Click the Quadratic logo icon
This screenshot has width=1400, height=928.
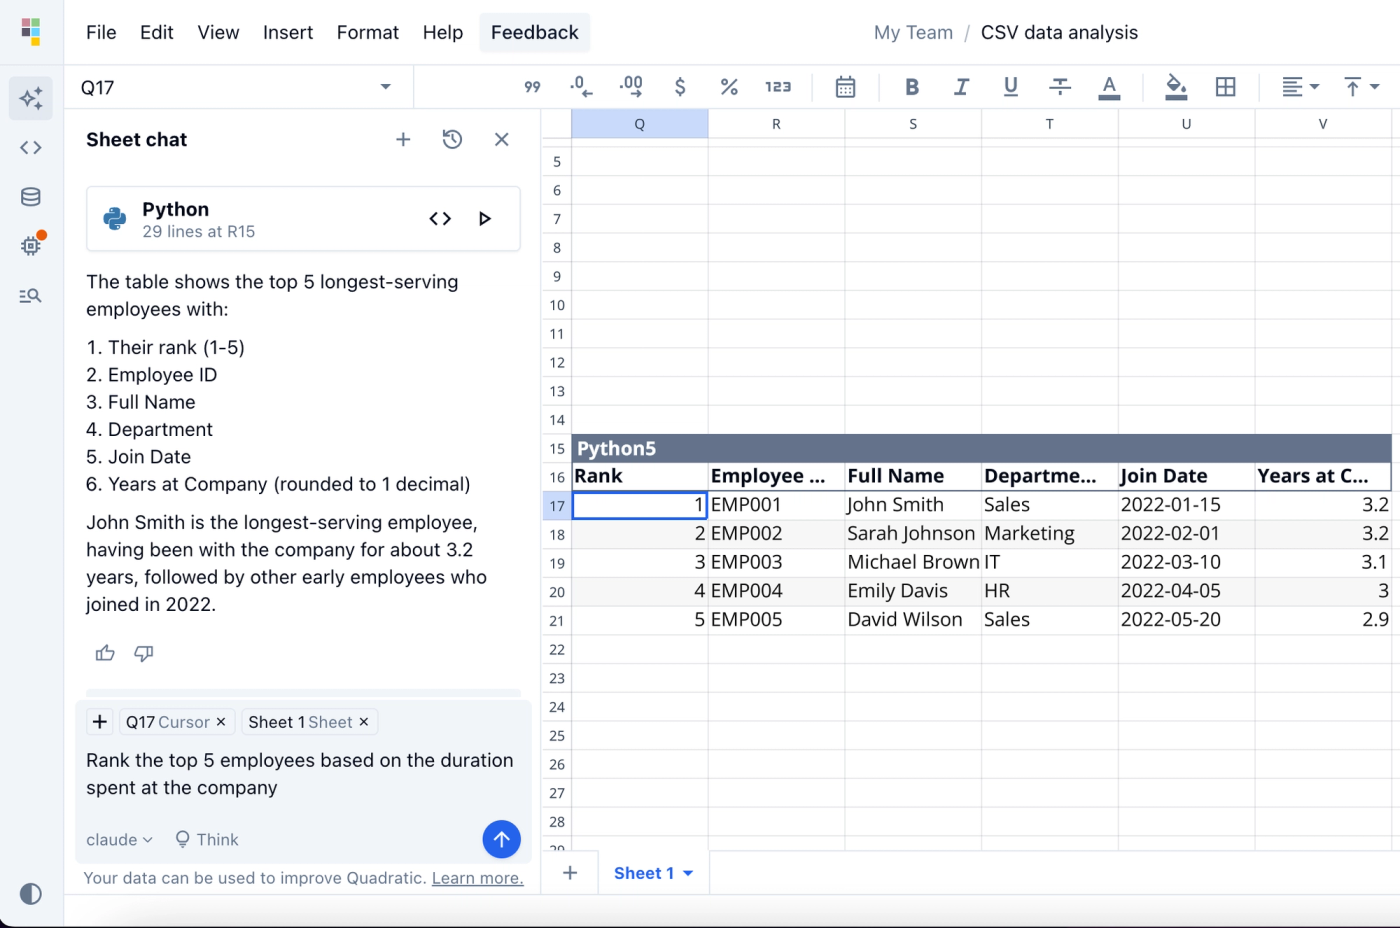(31, 32)
